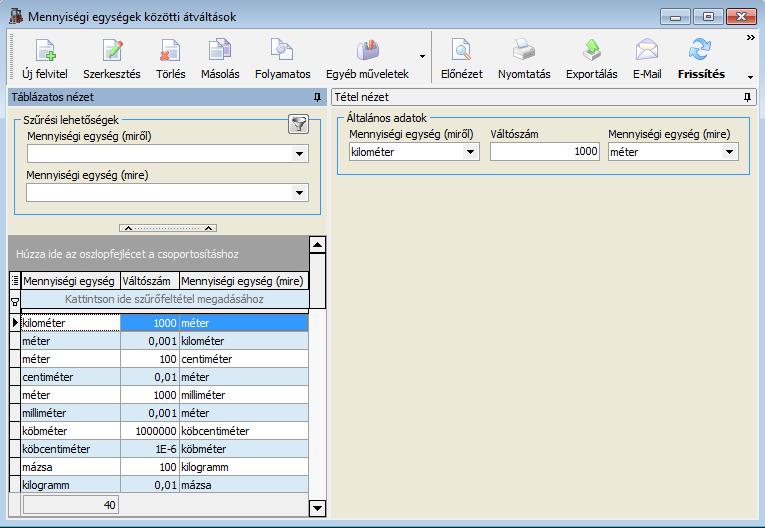
Task: Click the grid column chooser icon
Action: (15, 281)
